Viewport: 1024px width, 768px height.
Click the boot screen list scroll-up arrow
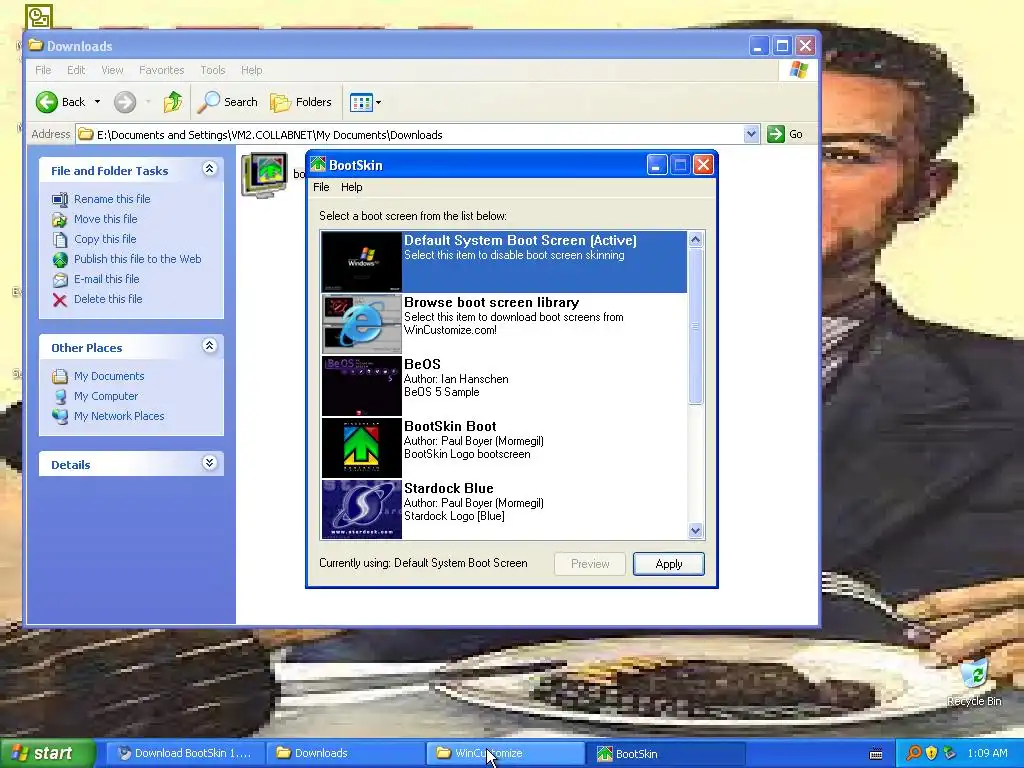coord(696,240)
